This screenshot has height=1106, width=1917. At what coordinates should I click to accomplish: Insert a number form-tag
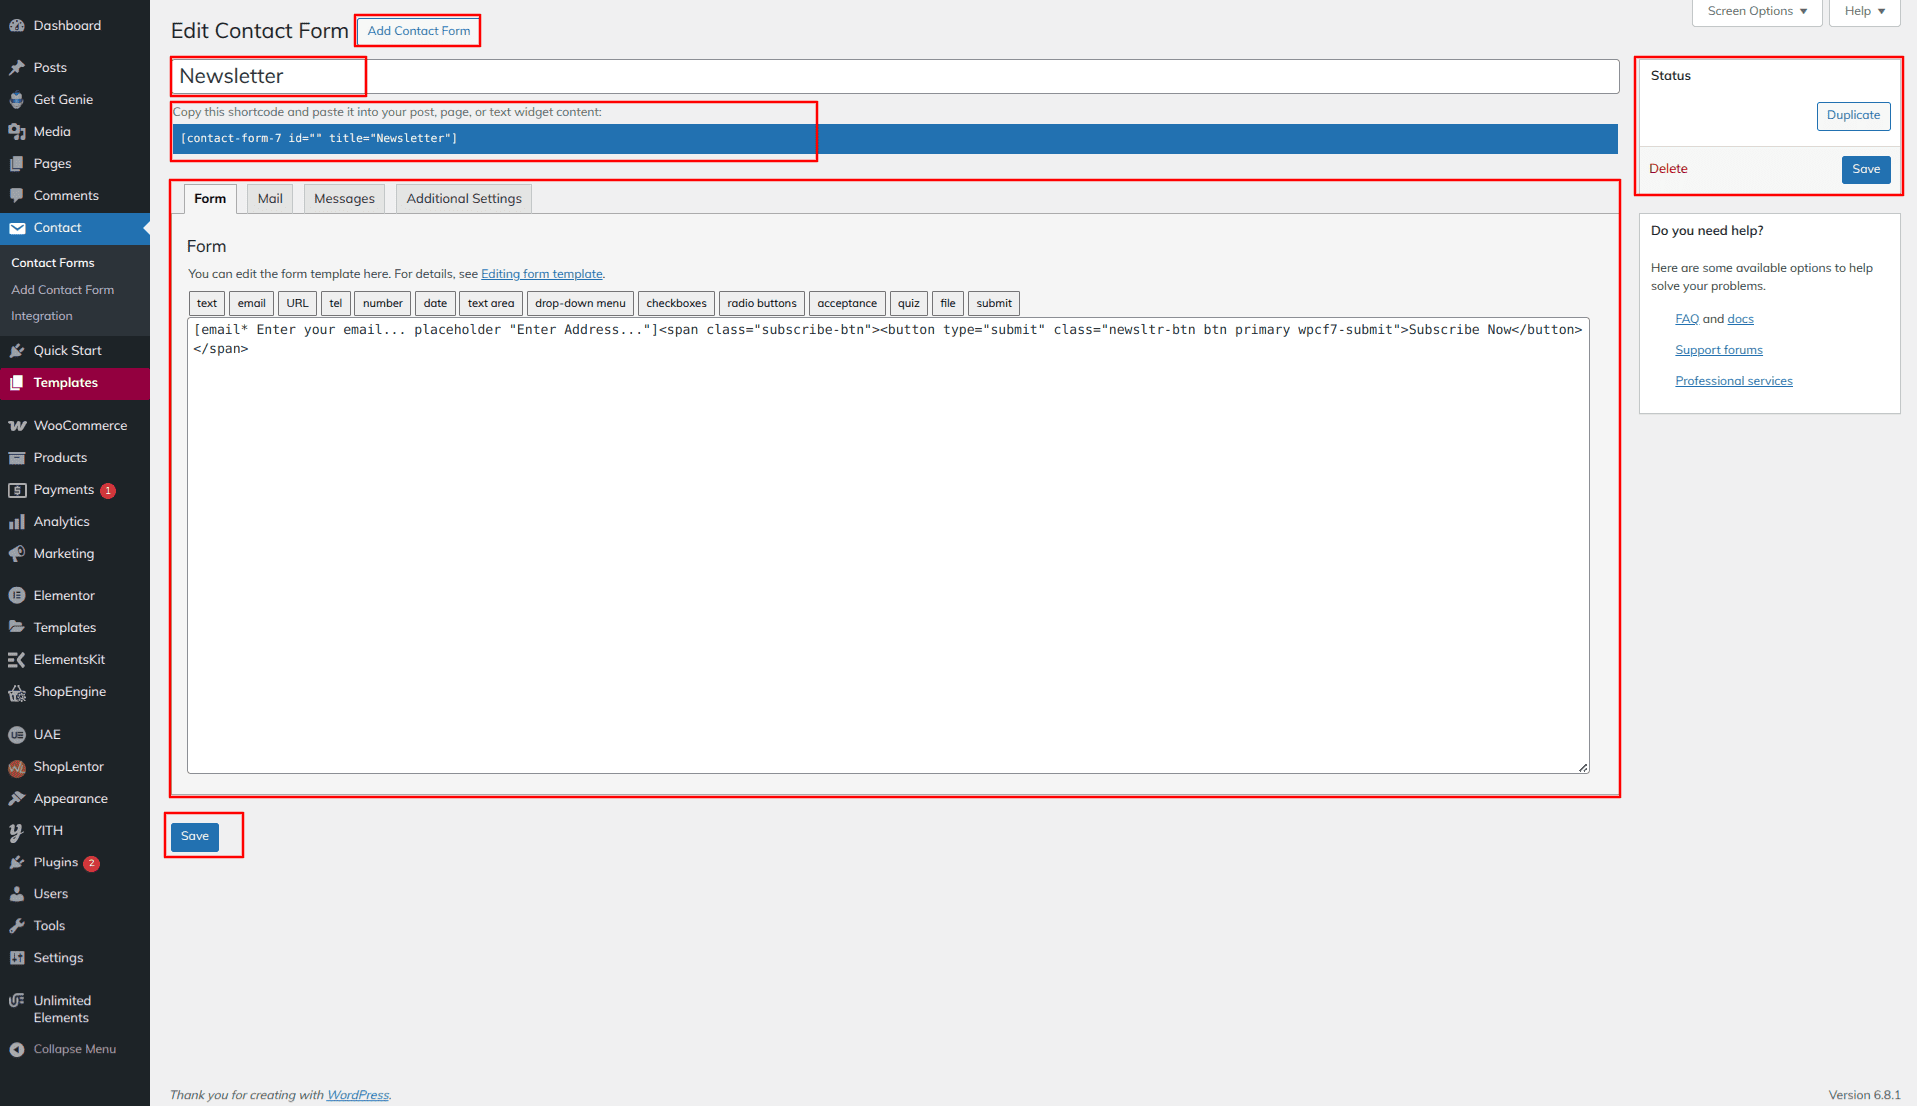tap(382, 304)
